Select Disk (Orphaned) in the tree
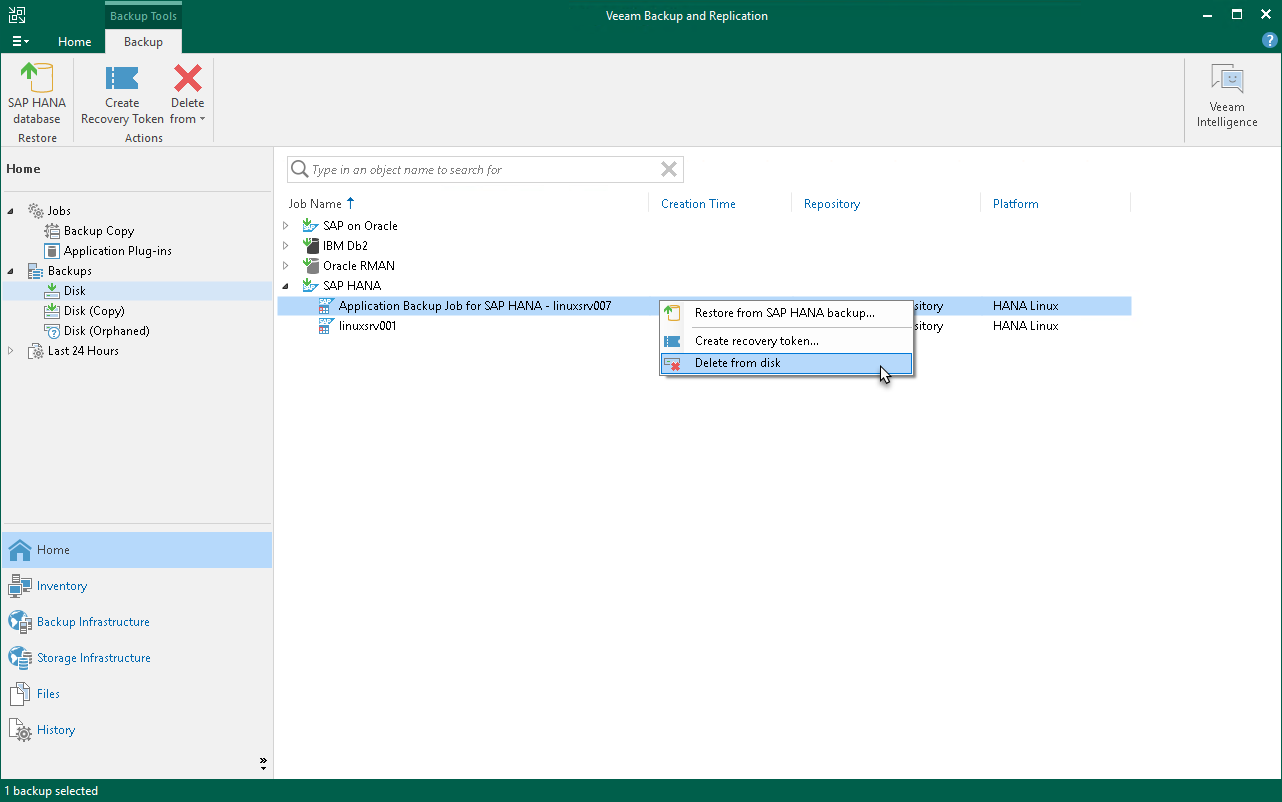 click(106, 331)
